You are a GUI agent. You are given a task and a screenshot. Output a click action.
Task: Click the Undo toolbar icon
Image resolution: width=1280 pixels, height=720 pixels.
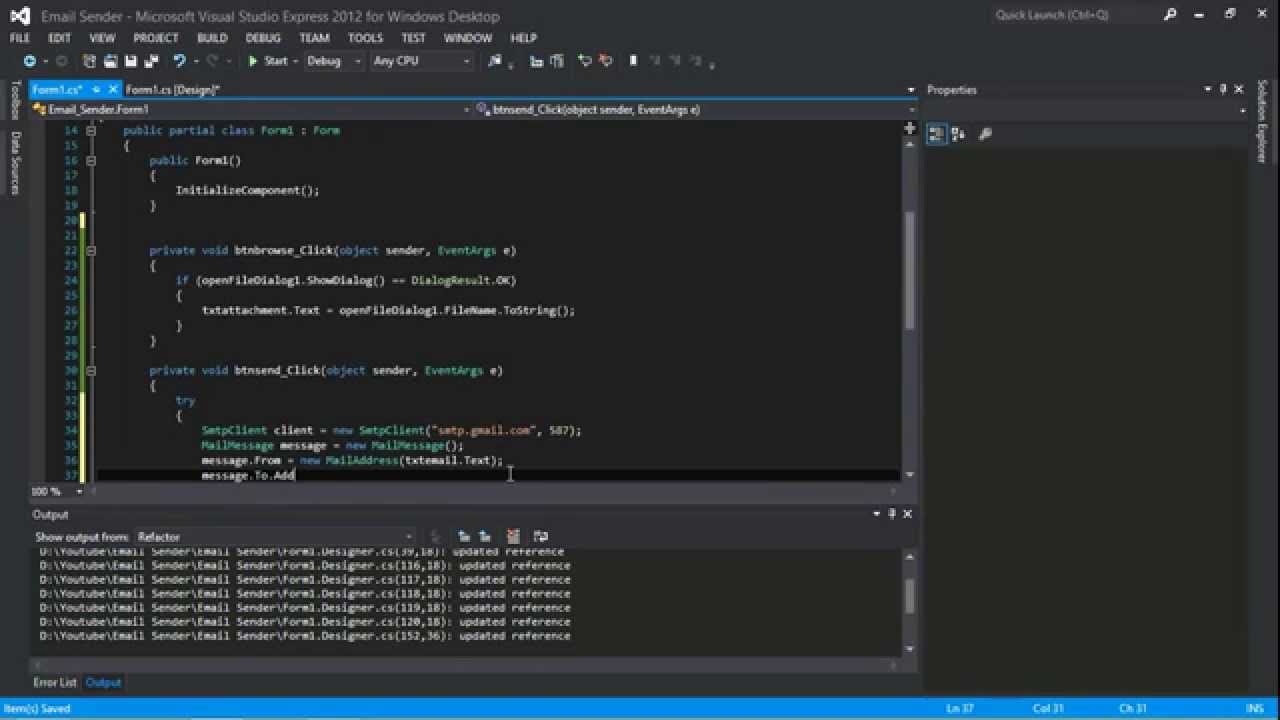click(x=179, y=61)
